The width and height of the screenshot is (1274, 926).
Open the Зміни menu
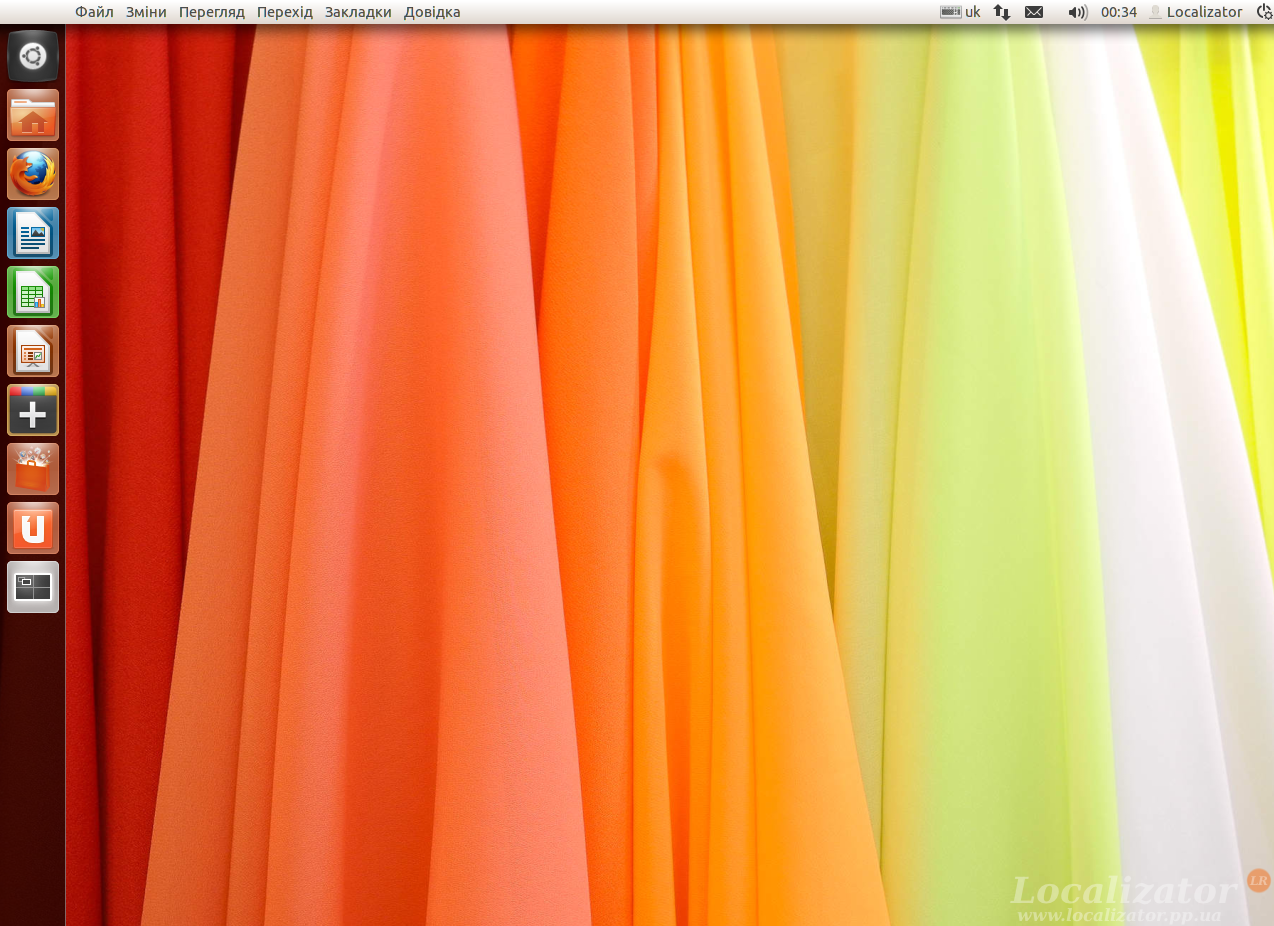pos(146,12)
